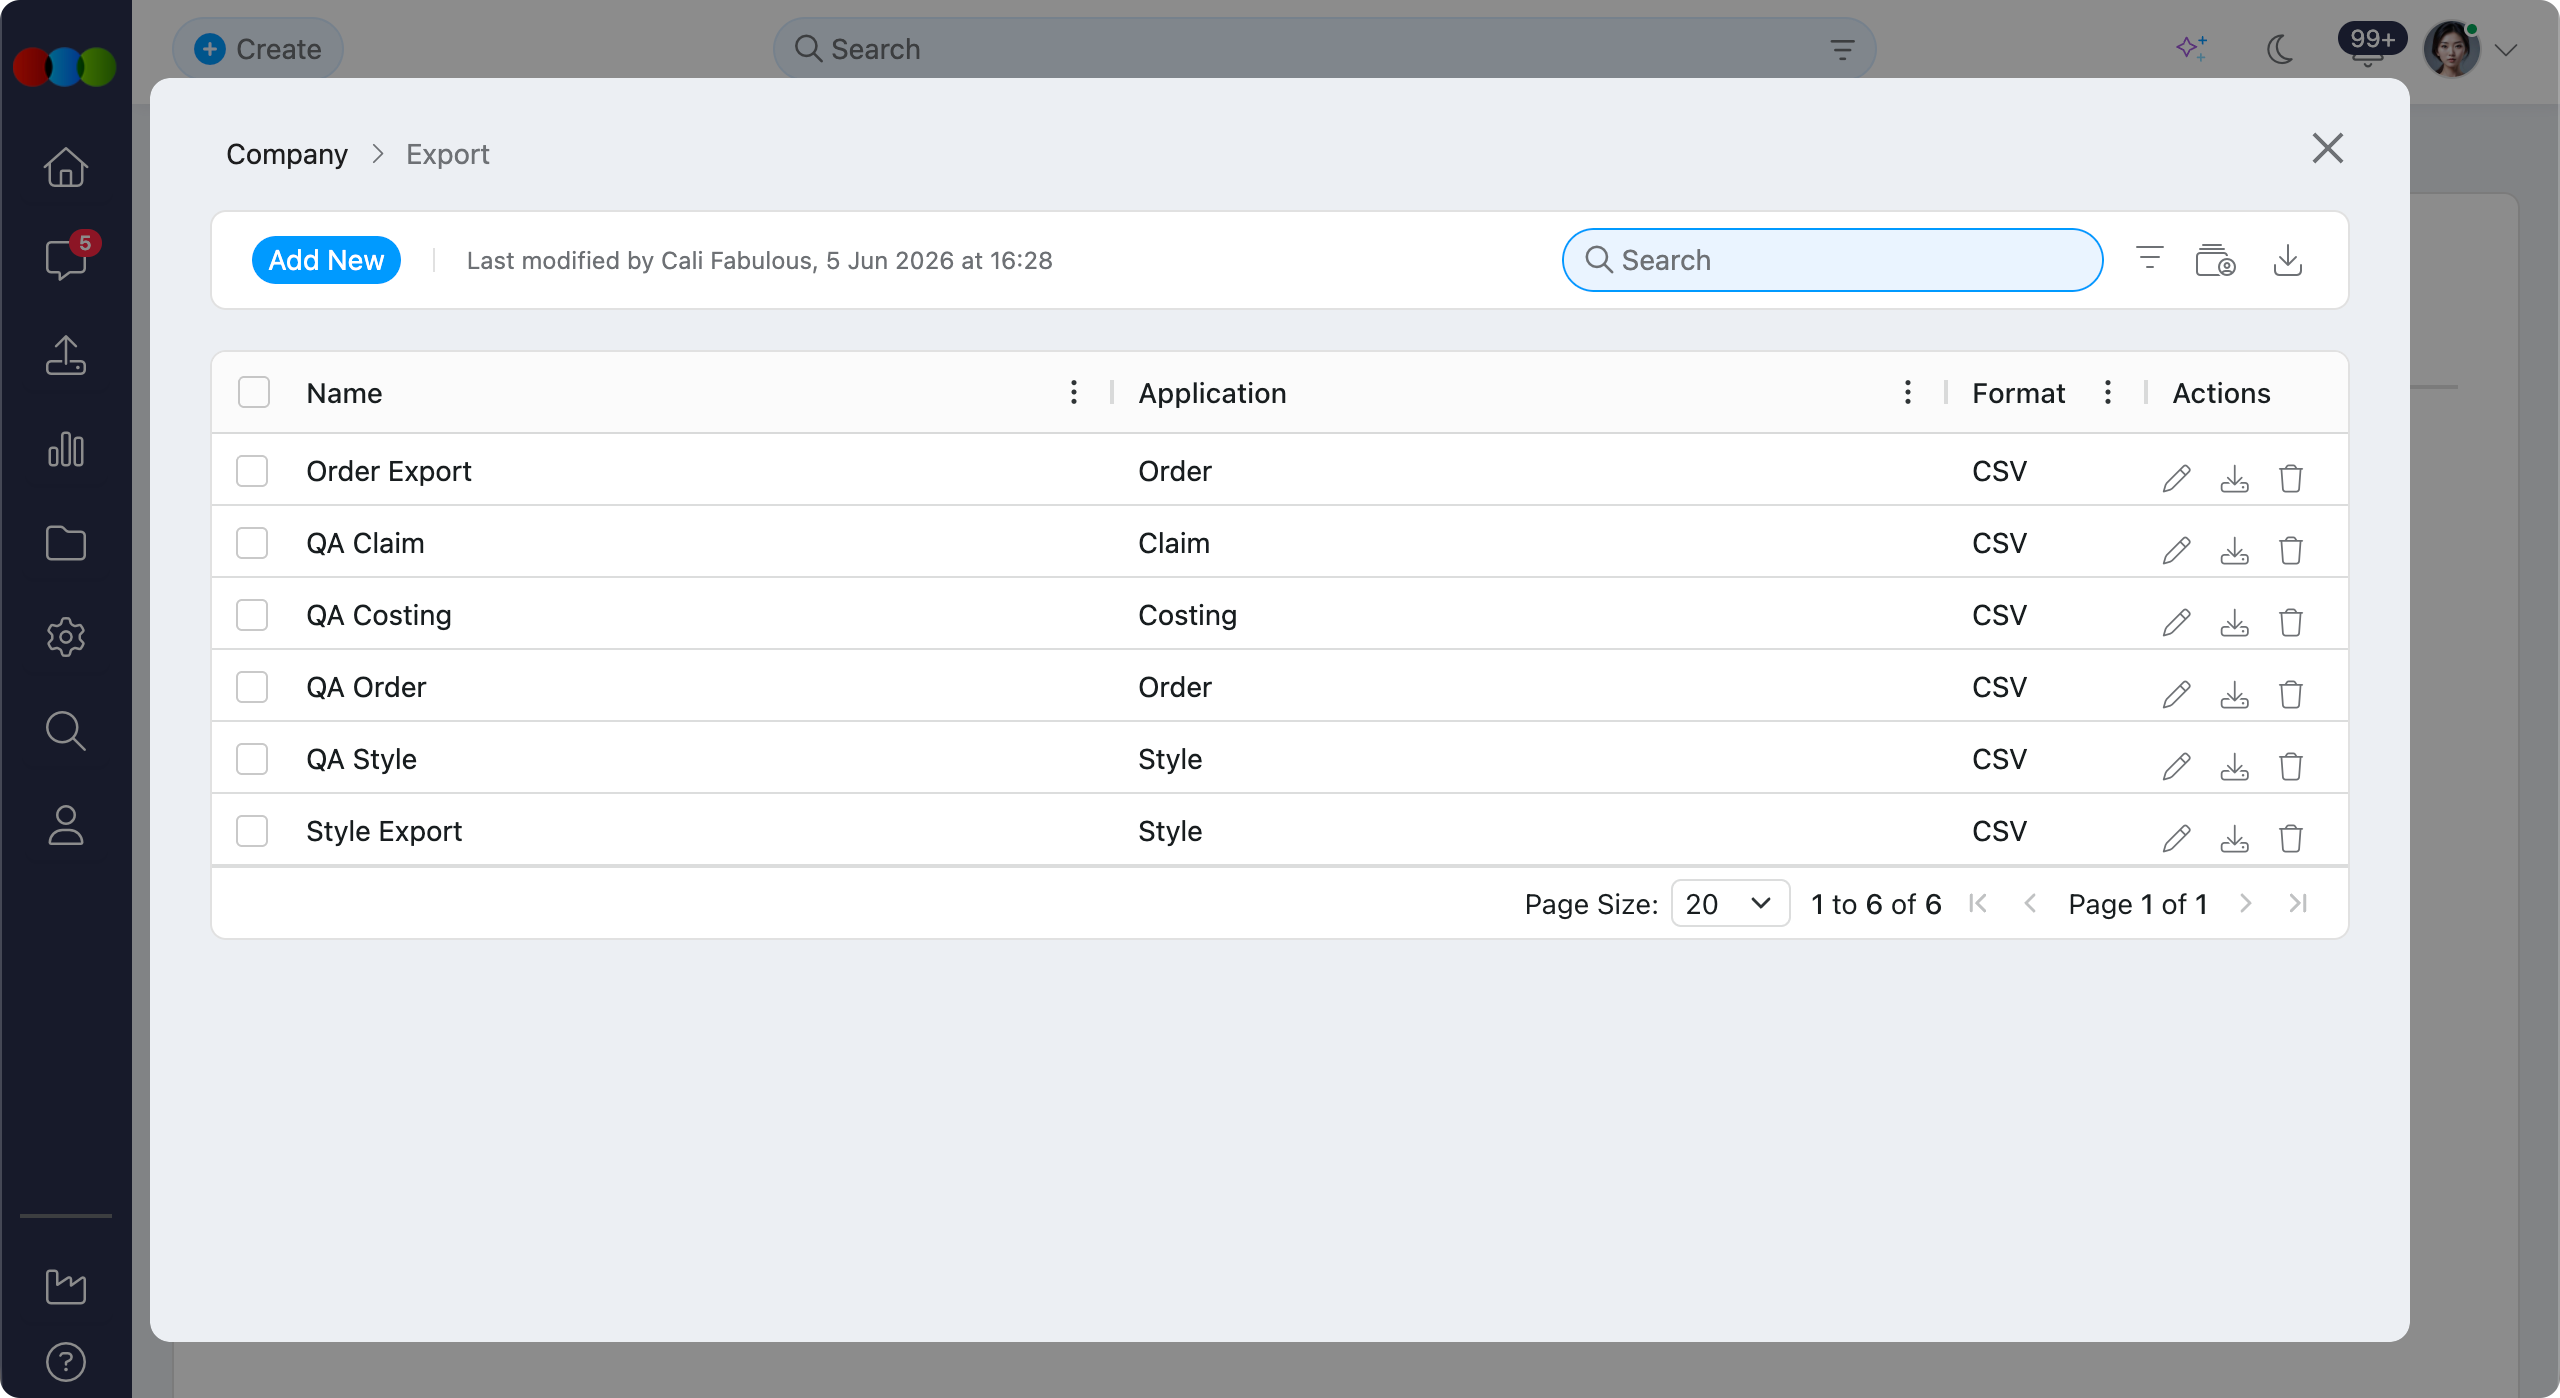Screen dimensions: 2560x1398
Task: Focus the export list Search field
Action: click(1832, 260)
